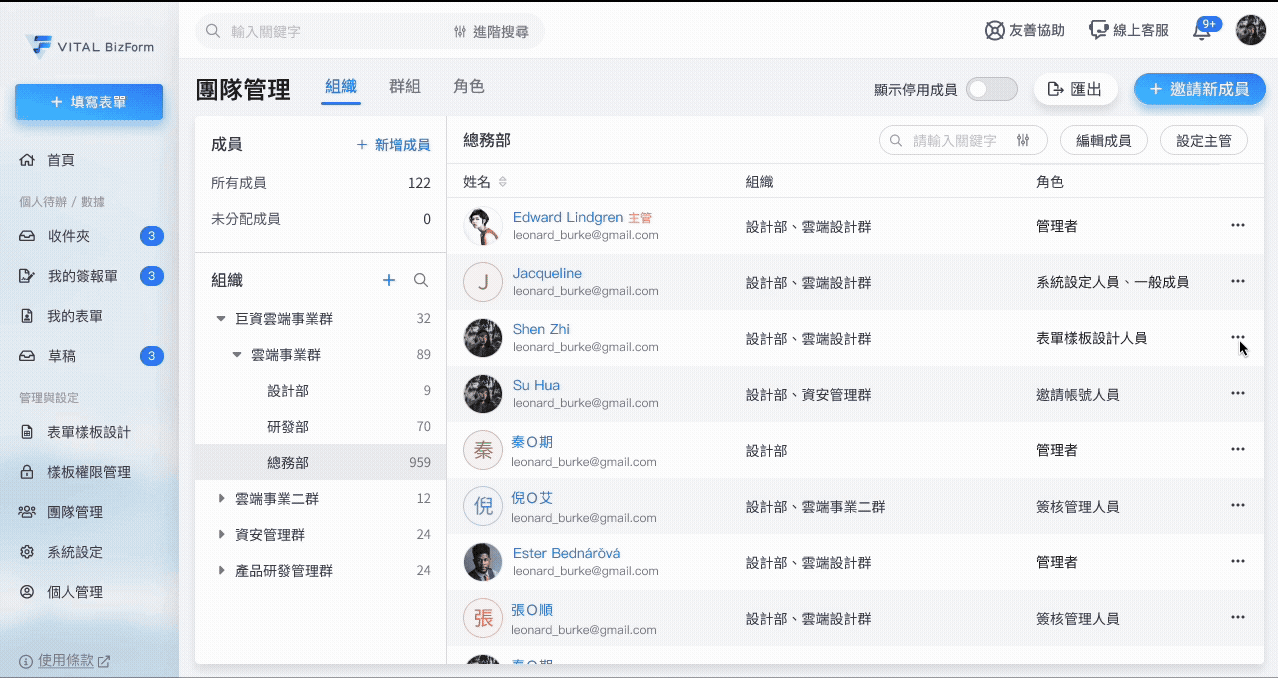Open the friendly assistance lifebuoy icon

994,30
